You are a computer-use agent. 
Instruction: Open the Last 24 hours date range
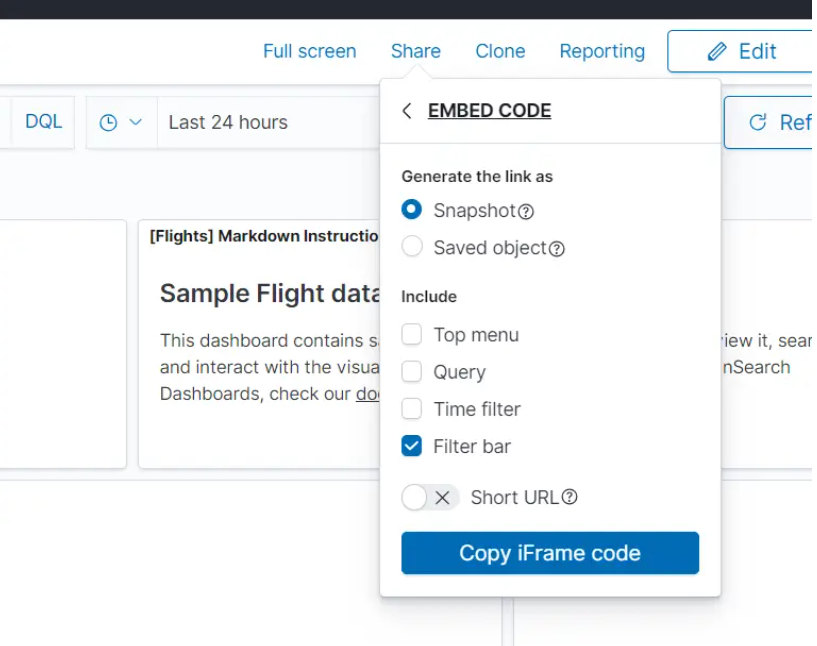228,122
